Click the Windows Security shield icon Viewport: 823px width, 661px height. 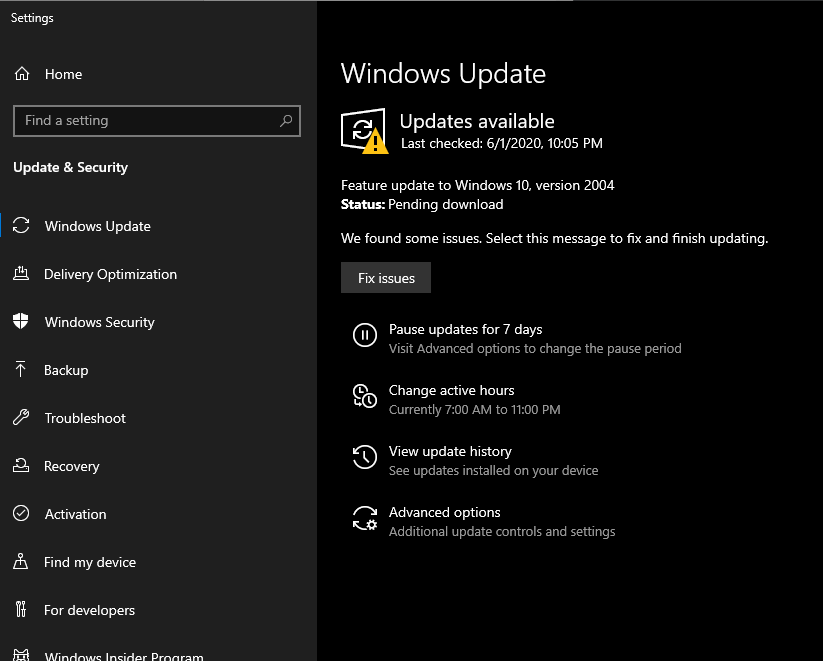[x=20, y=321]
